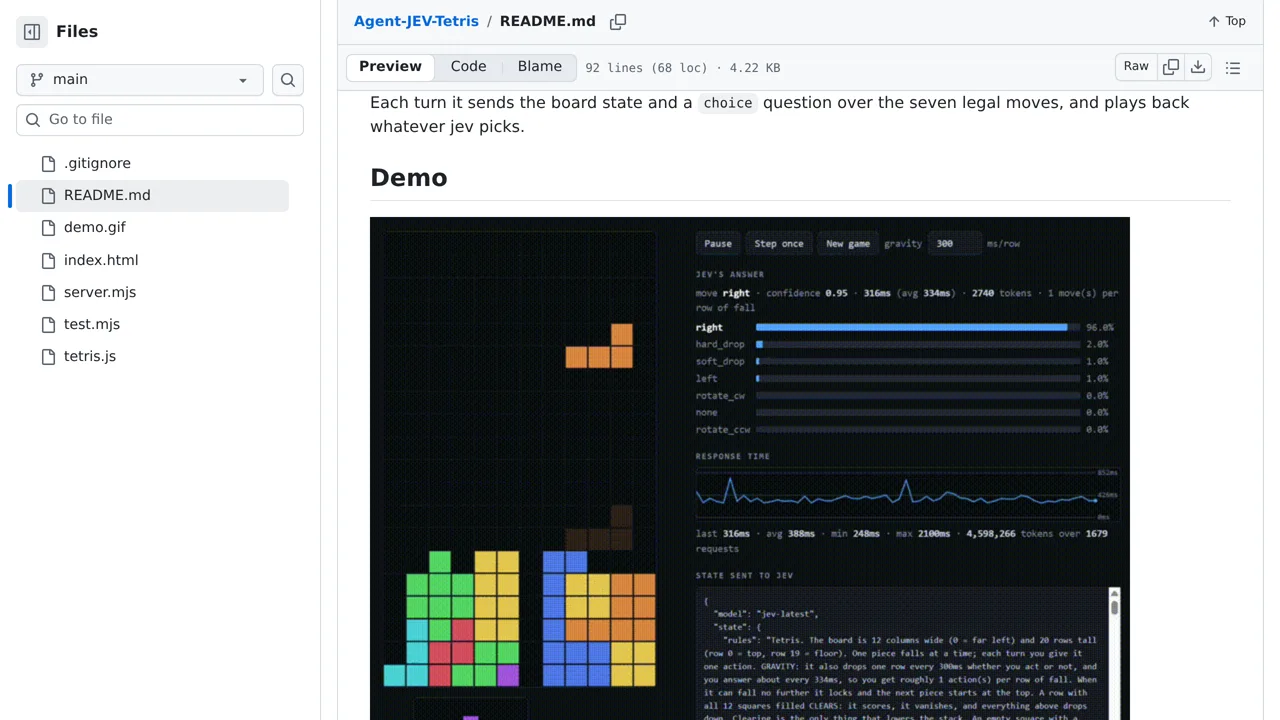Click Step once in the demo

click(779, 243)
